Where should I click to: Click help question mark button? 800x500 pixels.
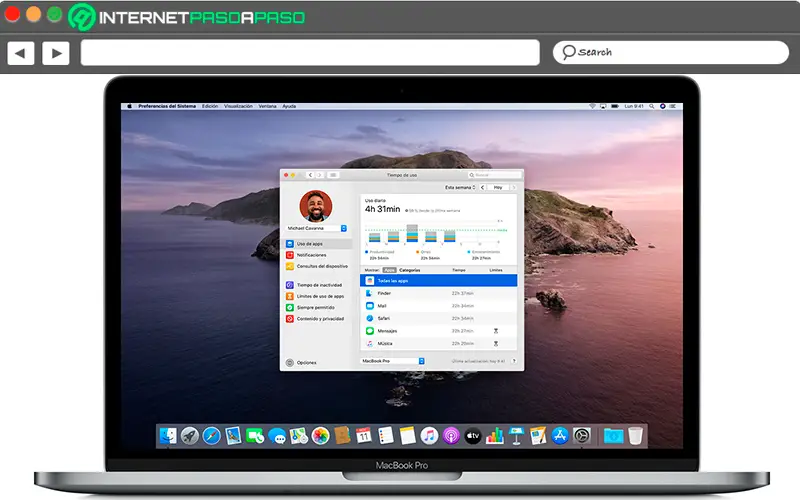click(x=514, y=361)
